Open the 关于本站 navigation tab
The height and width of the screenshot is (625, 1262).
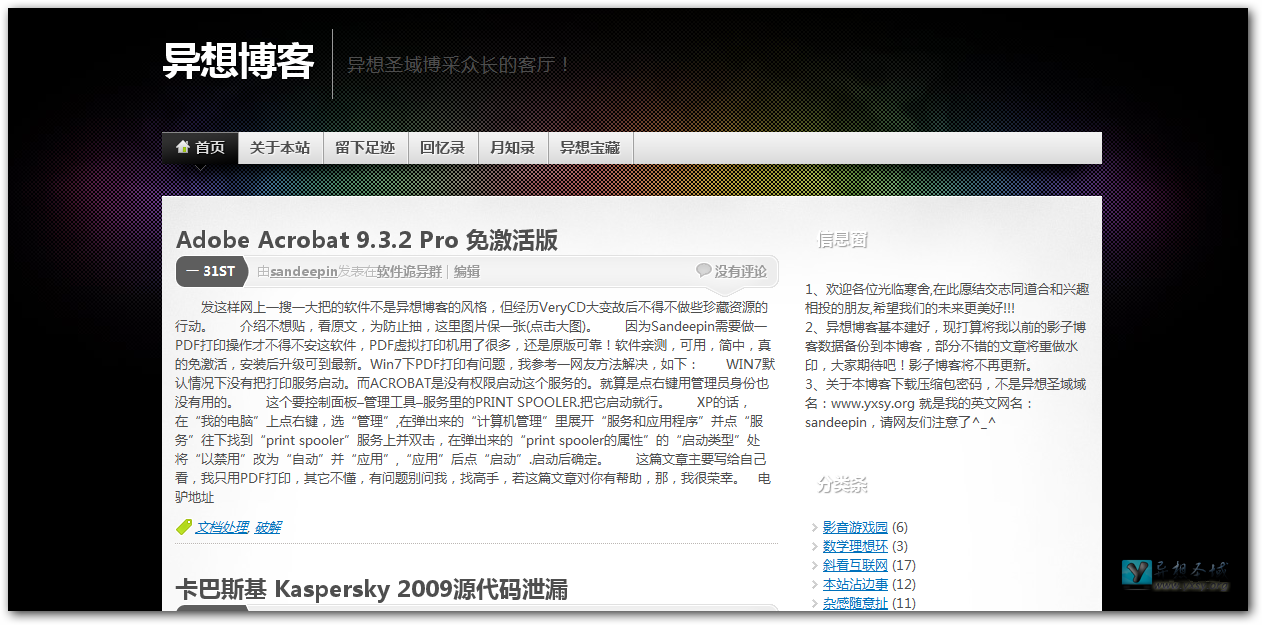[280, 148]
